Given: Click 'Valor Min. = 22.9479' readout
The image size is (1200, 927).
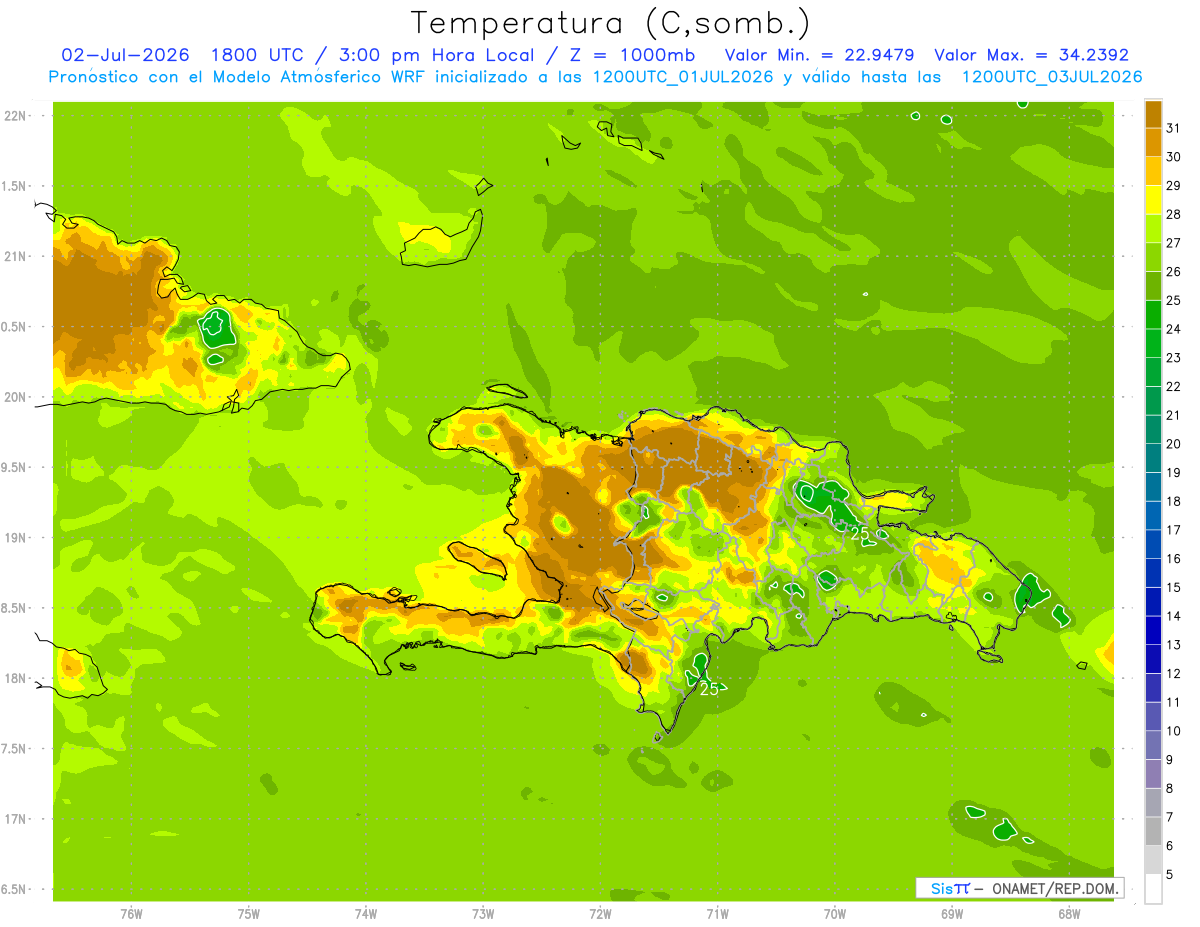Looking at the screenshot, I should (819, 55).
